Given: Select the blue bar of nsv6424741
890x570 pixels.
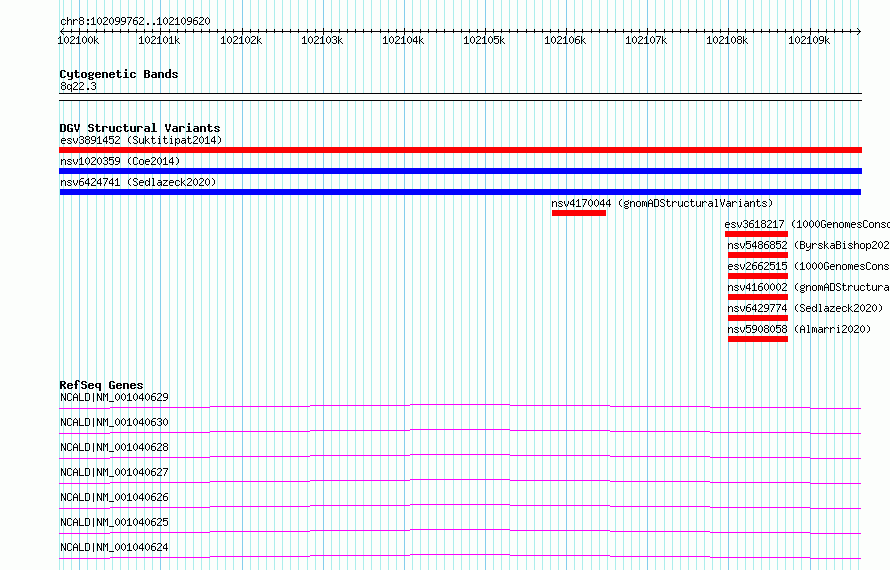Looking at the screenshot, I should tap(460, 192).
